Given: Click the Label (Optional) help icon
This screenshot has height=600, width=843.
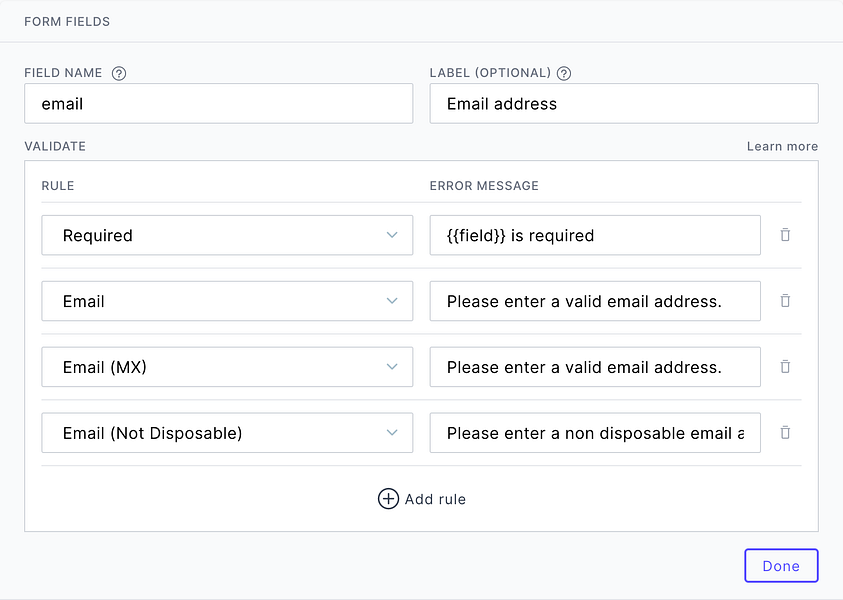Looking at the screenshot, I should tap(563, 73).
